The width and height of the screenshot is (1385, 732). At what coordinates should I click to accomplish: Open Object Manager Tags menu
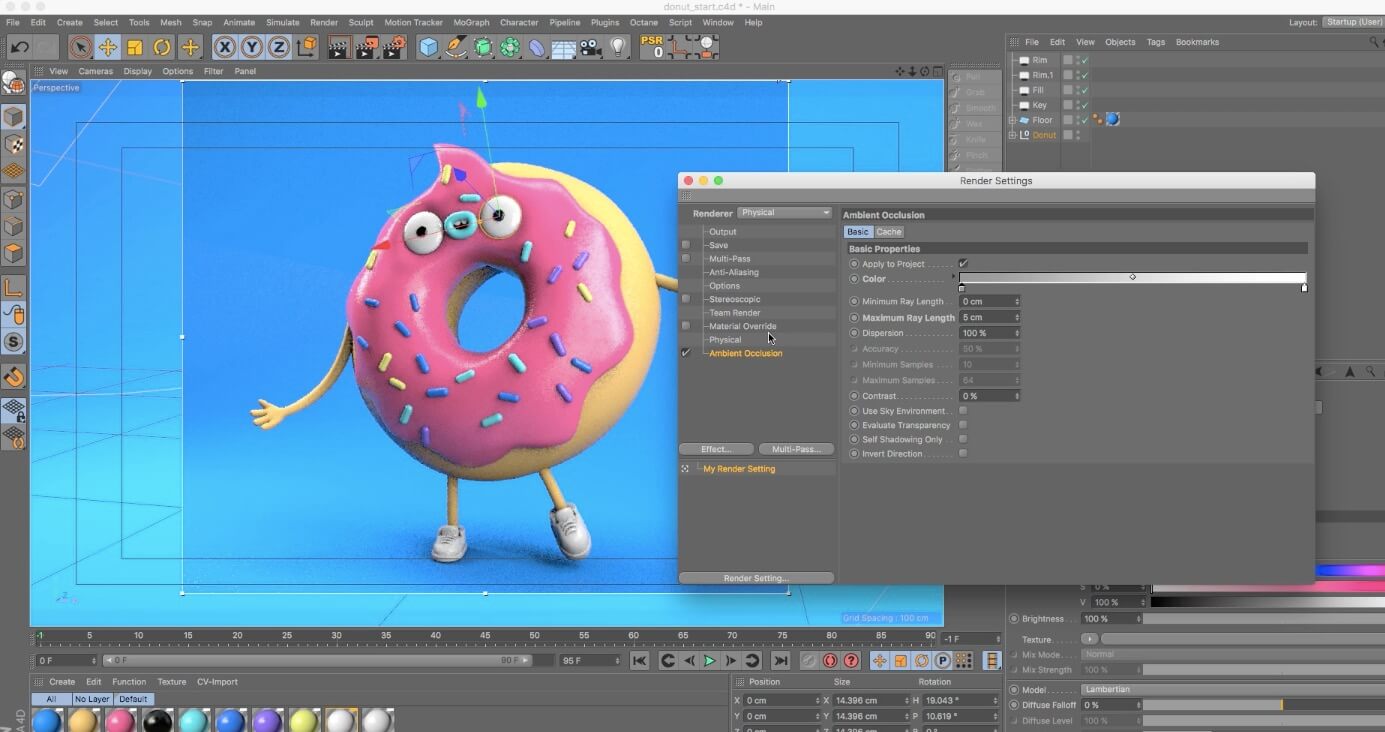click(x=1156, y=42)
